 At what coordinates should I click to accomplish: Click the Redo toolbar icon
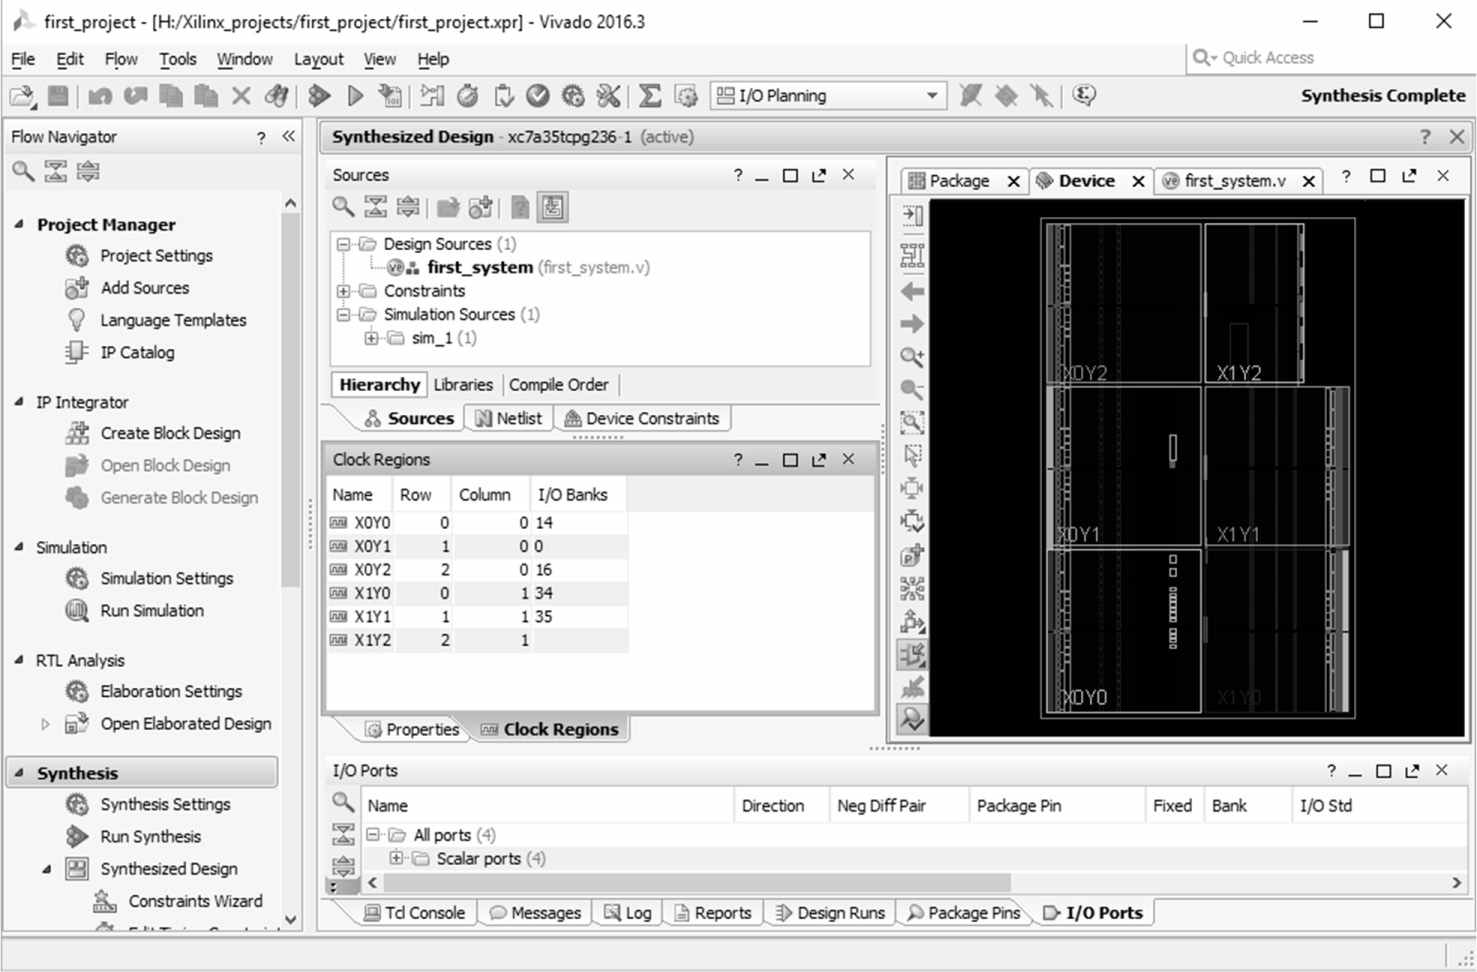[x=135, y=96]
